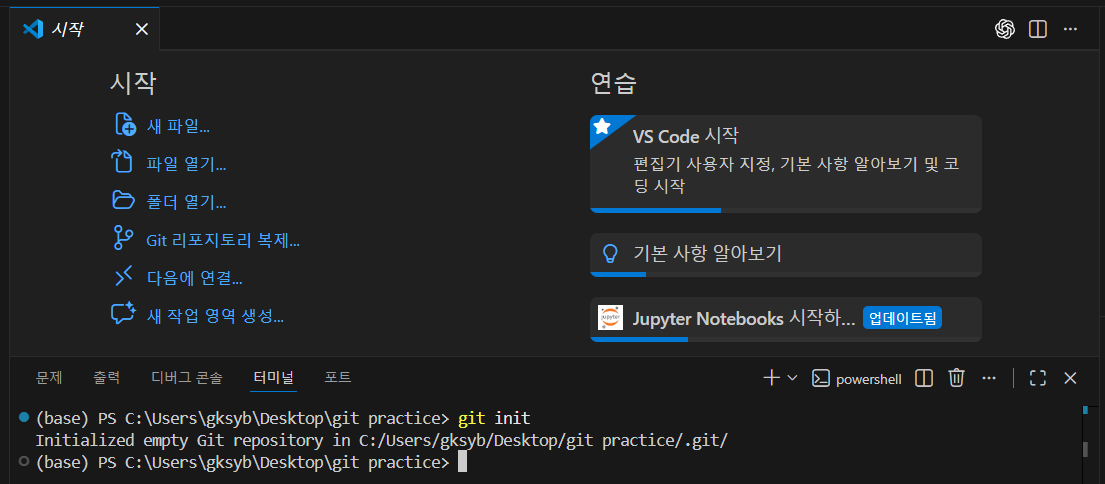Click the 시작 section heading

[132, 84]
